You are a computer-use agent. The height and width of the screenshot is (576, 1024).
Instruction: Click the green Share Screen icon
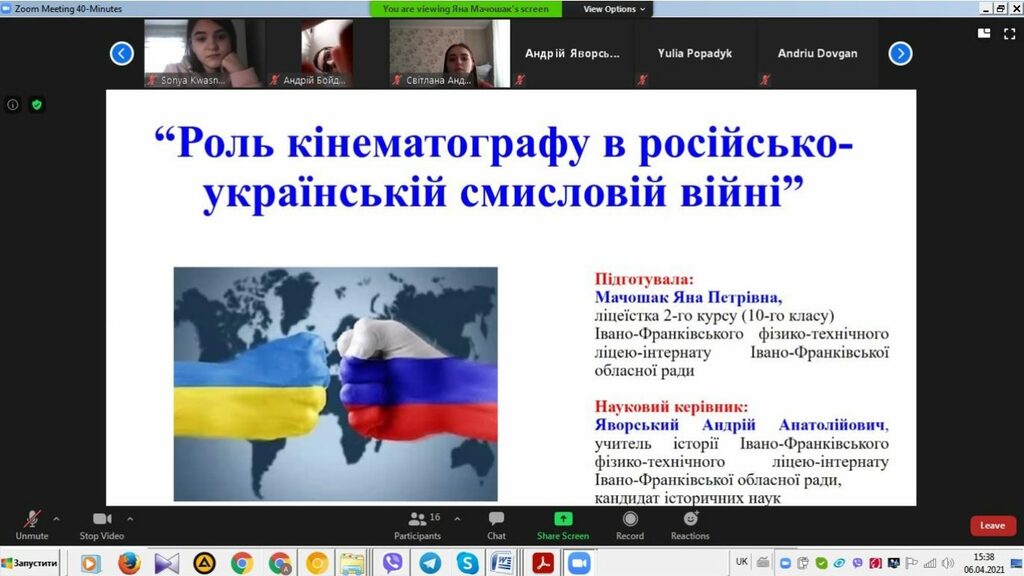563,519
